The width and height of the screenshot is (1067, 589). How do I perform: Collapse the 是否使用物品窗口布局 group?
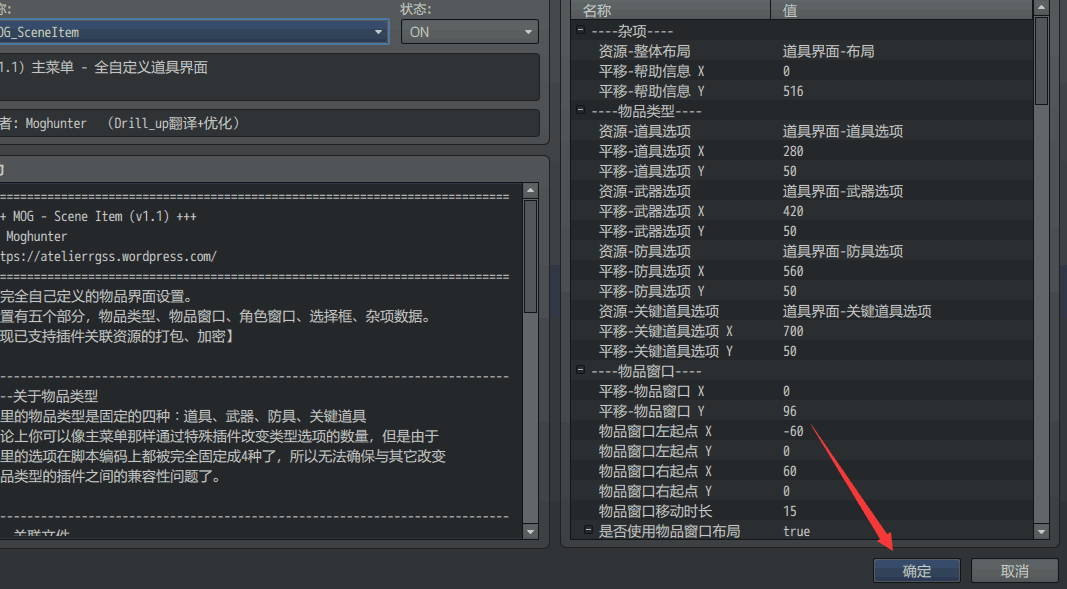tap(588, 529)
